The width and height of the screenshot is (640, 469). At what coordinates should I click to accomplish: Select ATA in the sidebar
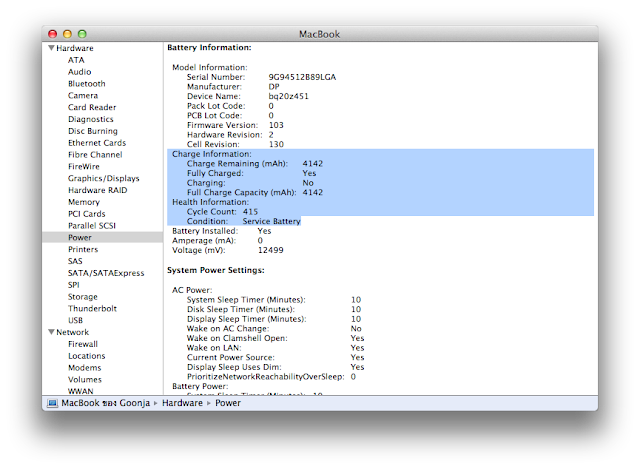(x=76, y=60)
